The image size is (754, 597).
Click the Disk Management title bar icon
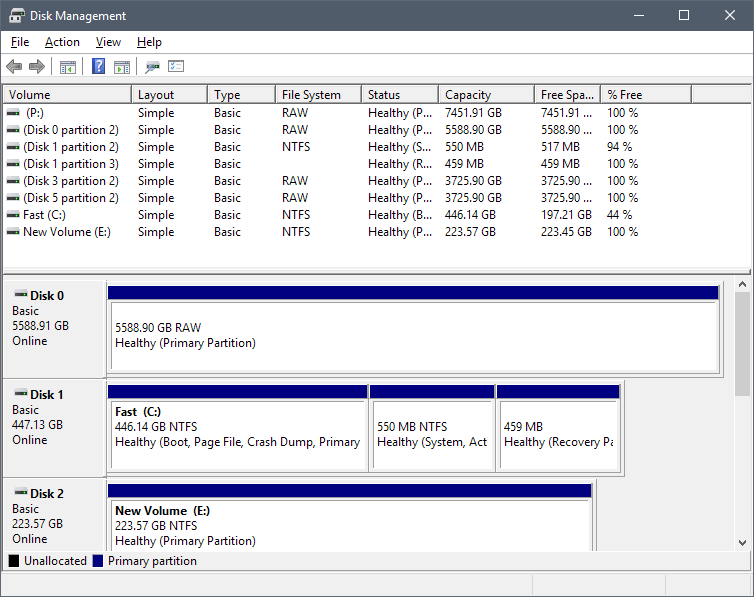[17, 16]
